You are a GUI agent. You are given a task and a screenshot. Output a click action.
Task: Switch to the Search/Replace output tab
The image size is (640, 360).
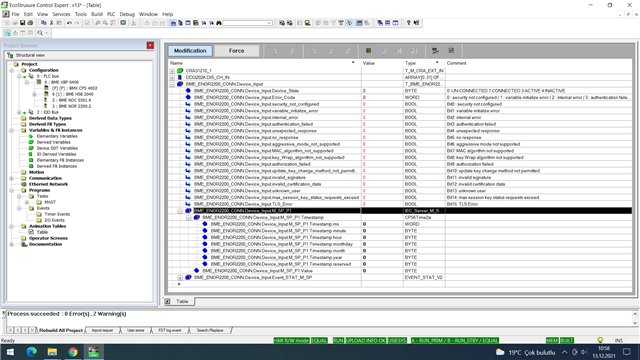click(210, 330)
